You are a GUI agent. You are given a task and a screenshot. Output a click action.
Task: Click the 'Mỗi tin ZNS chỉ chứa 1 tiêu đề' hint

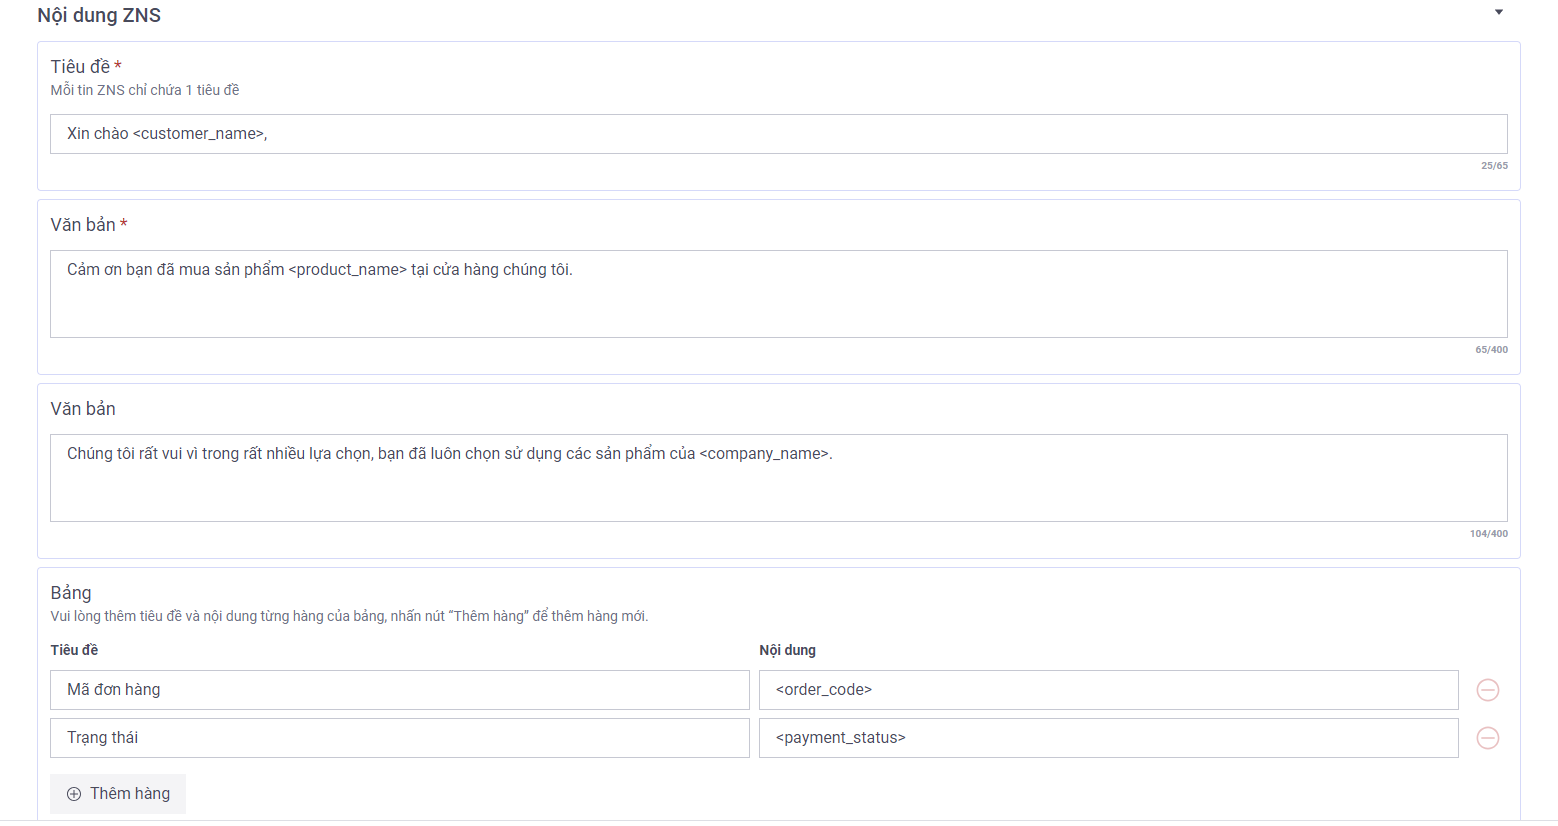145,90
